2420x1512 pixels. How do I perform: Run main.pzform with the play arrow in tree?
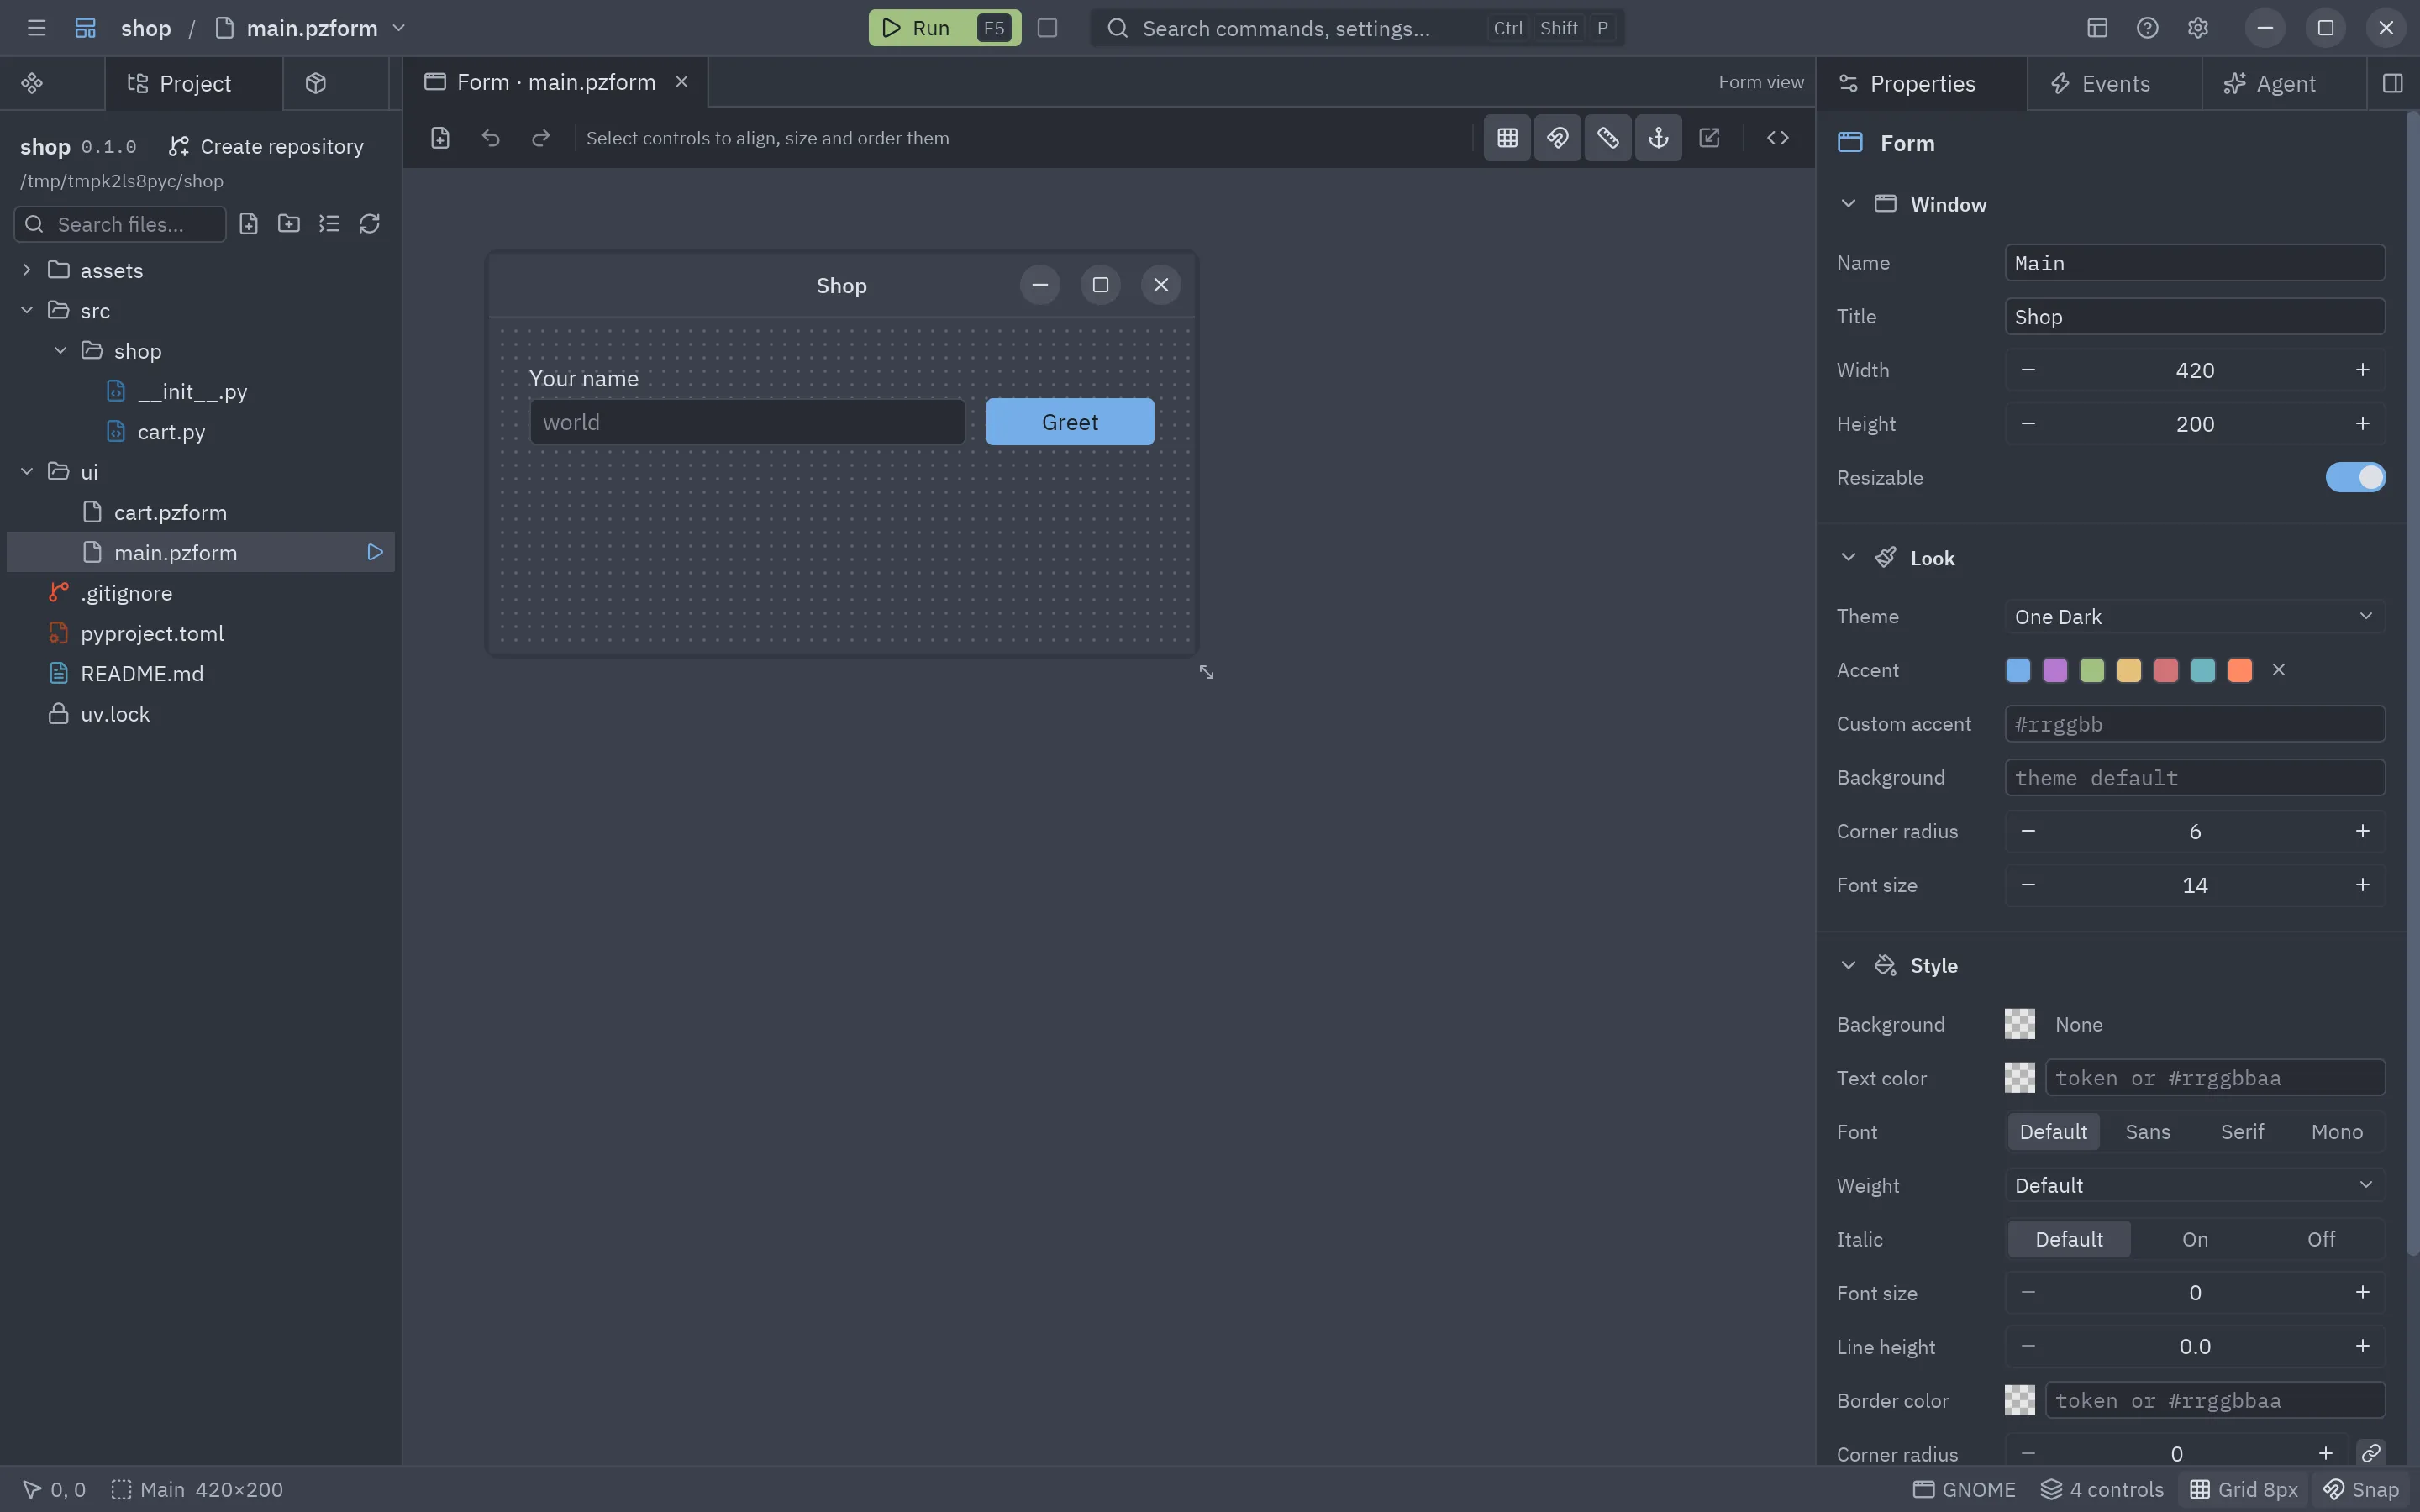pyautogui.click(x=375, y=552)
